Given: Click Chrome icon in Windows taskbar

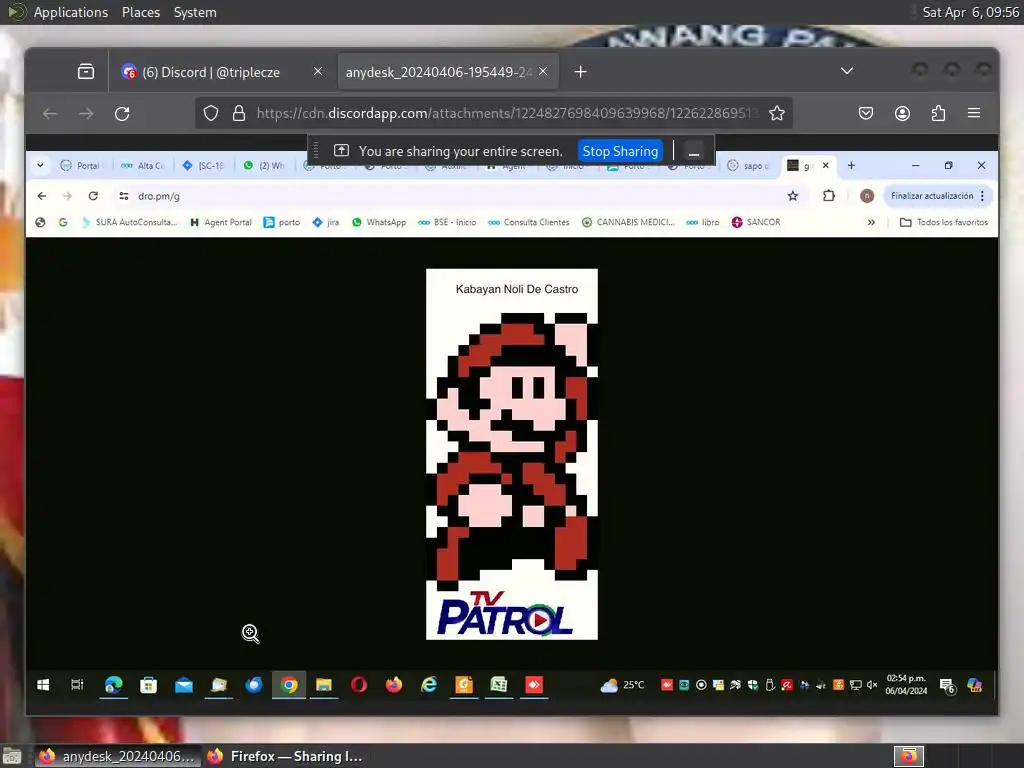Looking at the screenshot, I should [289, 685].
